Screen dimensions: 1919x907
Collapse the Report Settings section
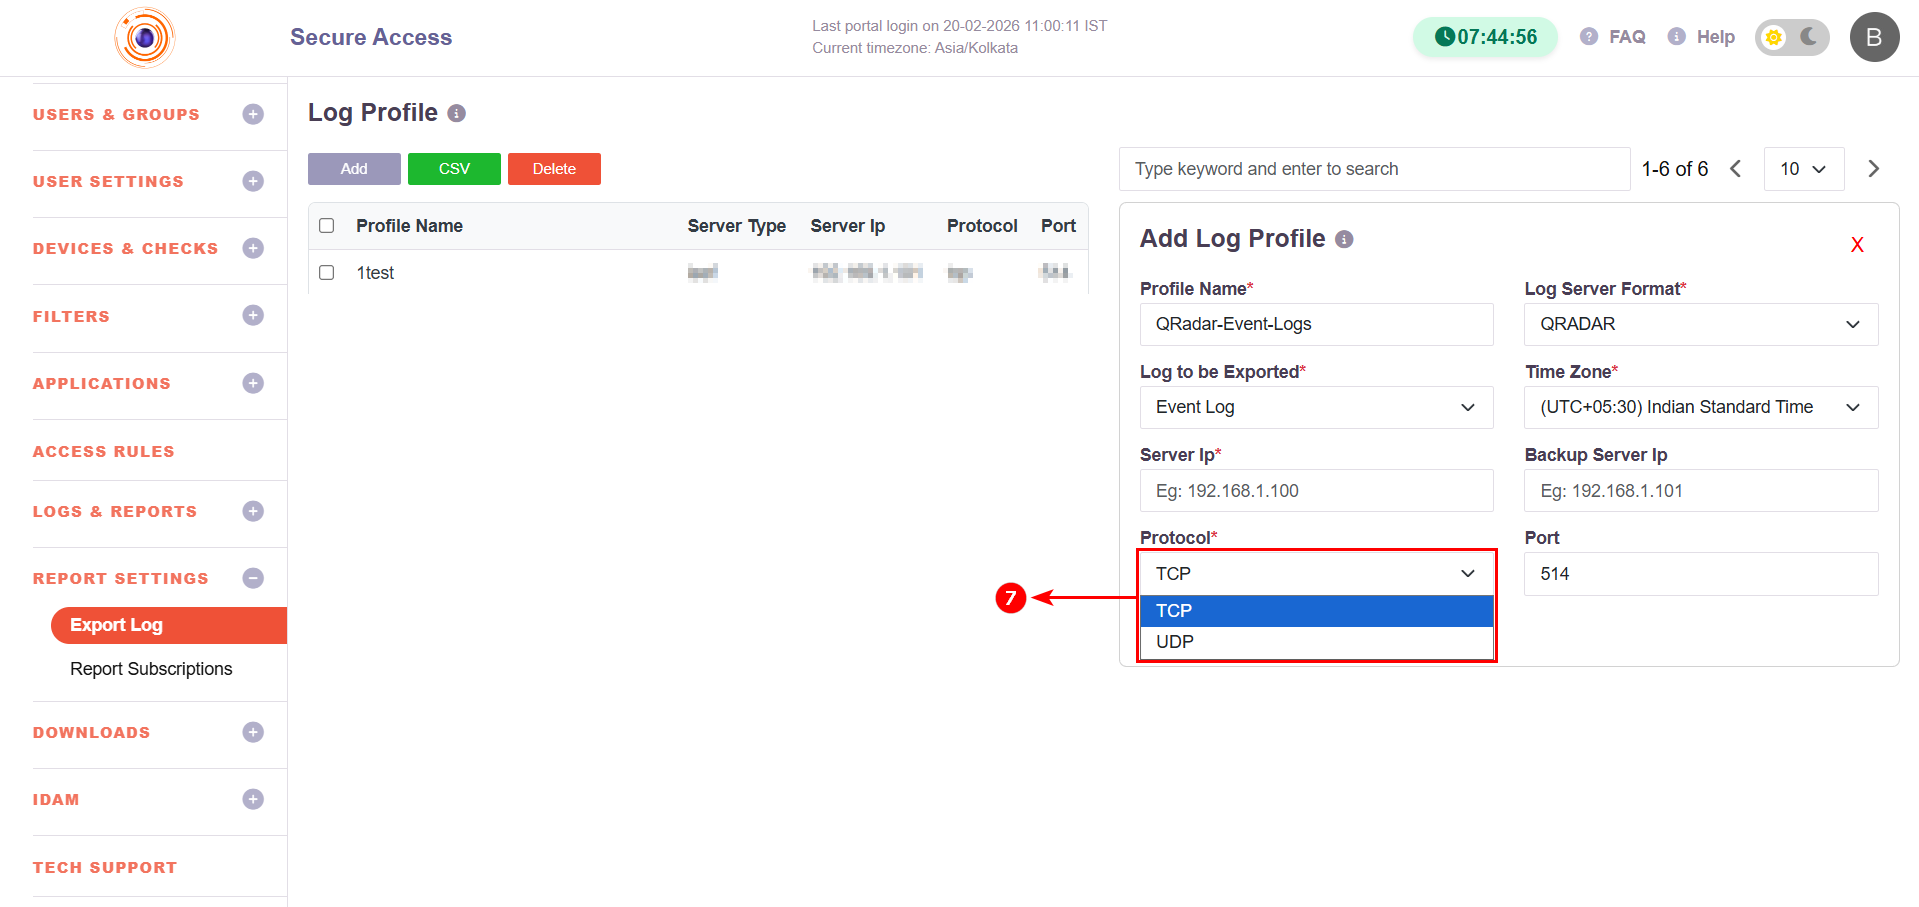tap(253, 578)
